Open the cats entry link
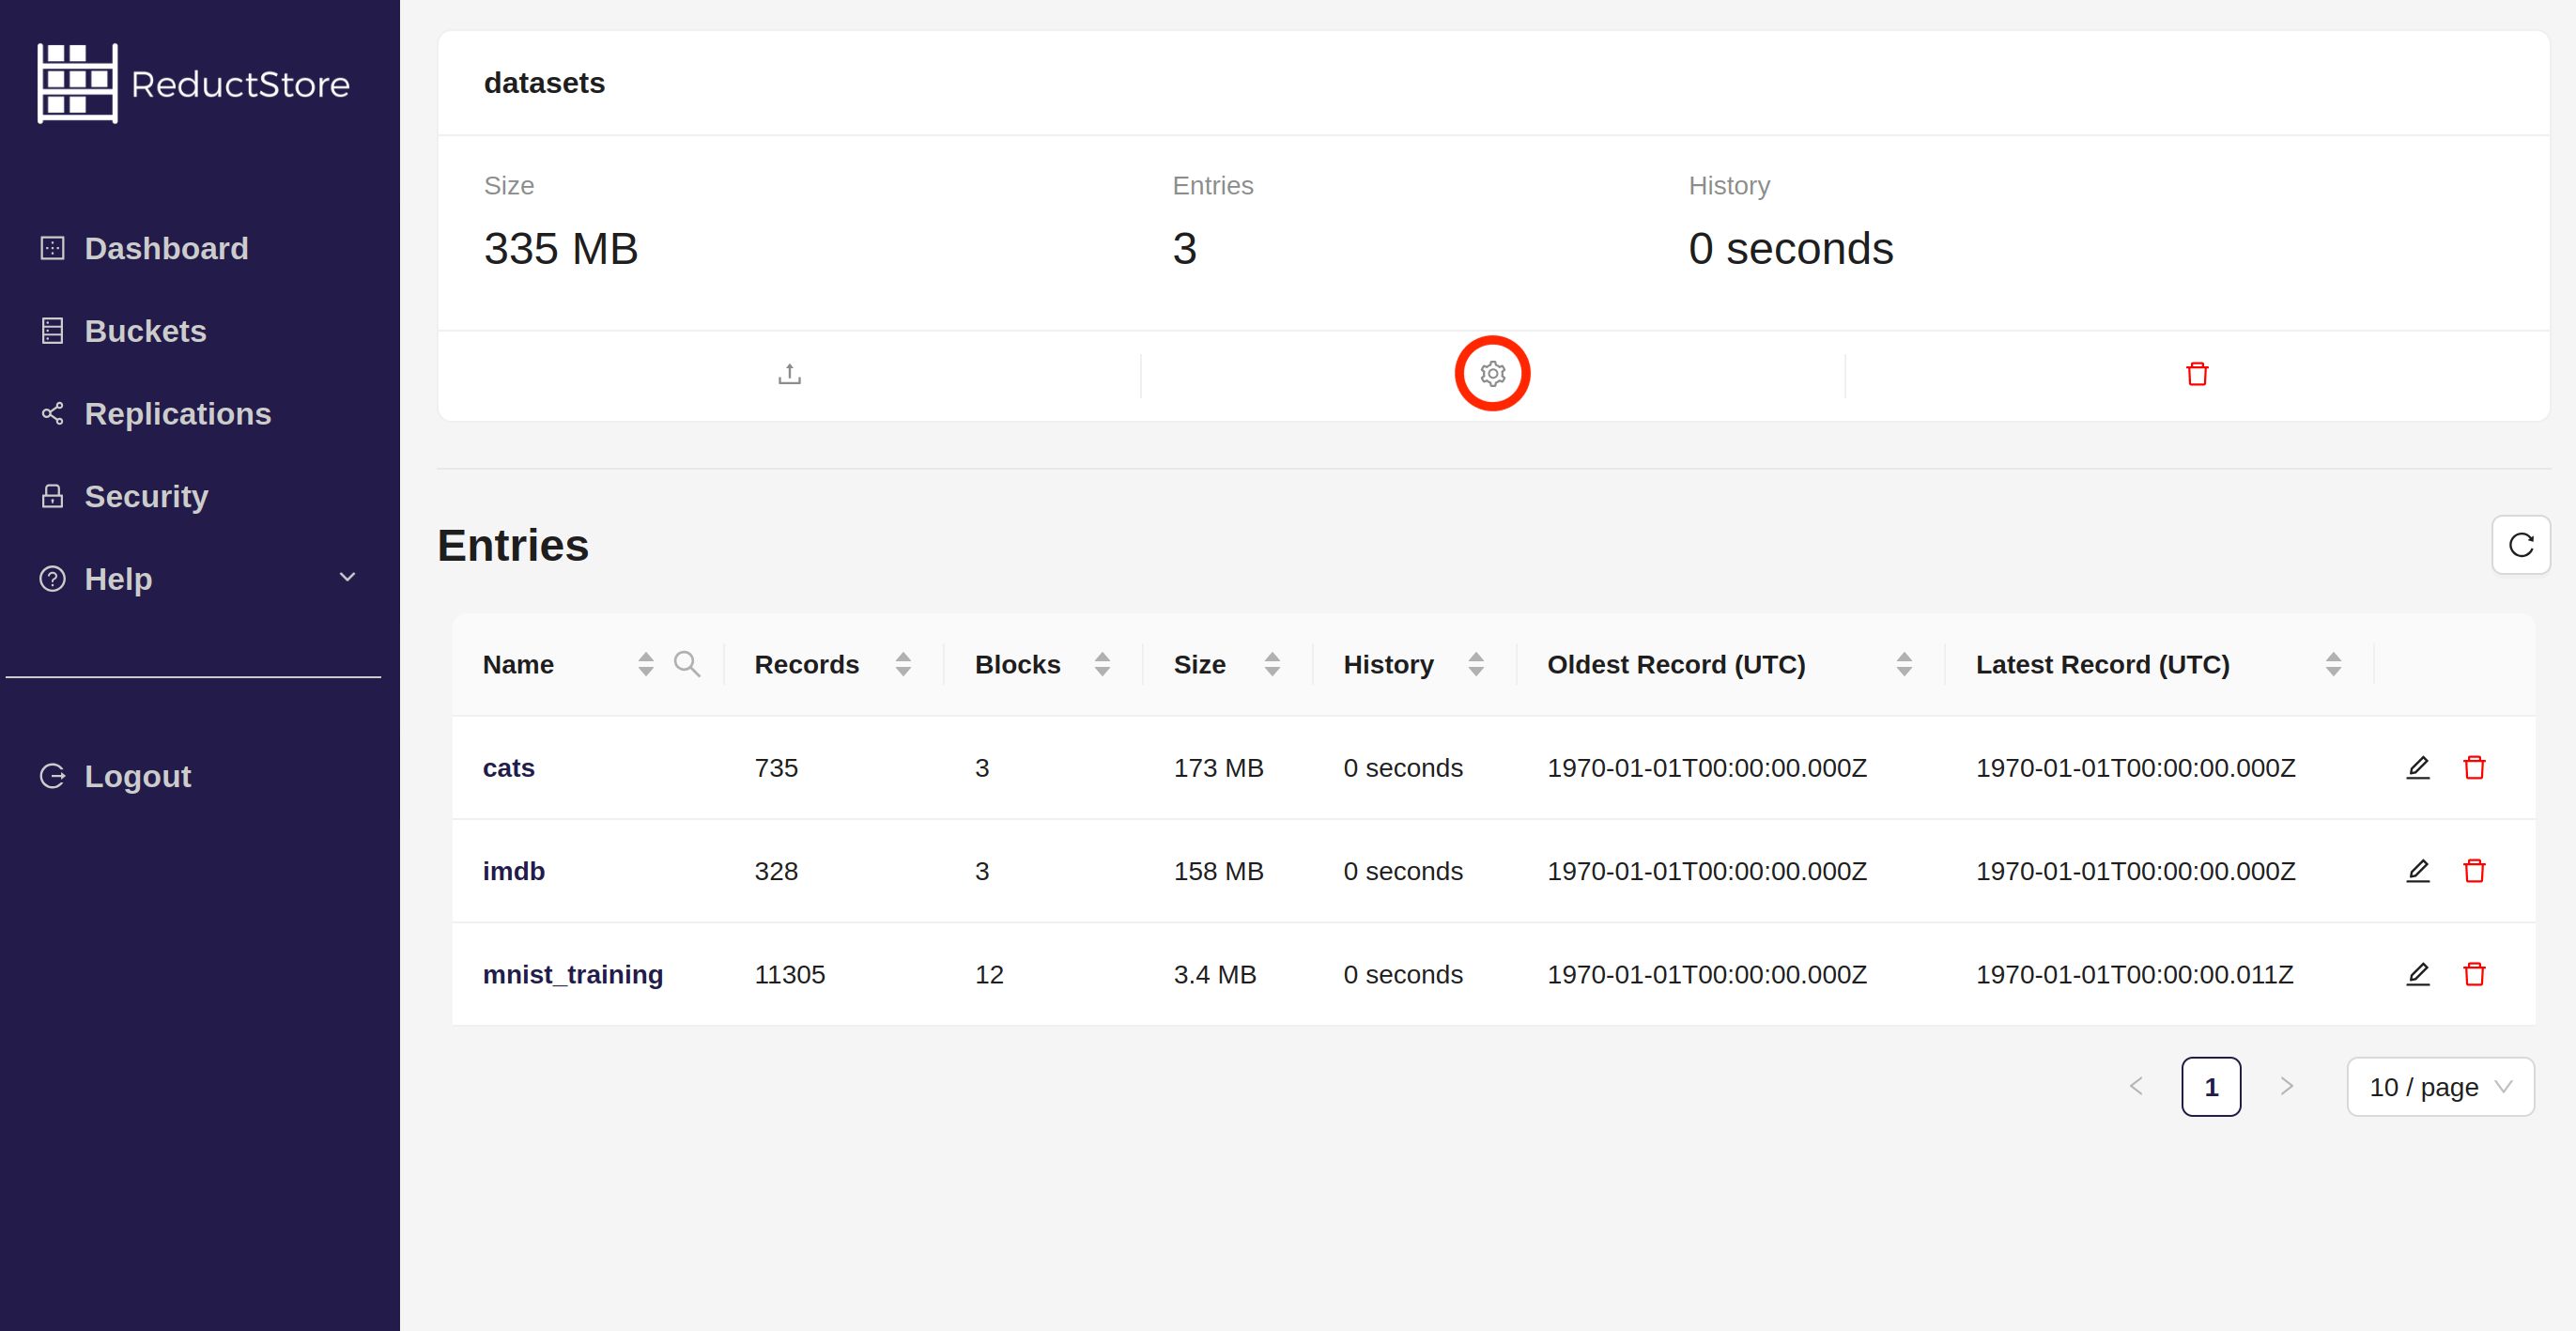 click(508, 767)
